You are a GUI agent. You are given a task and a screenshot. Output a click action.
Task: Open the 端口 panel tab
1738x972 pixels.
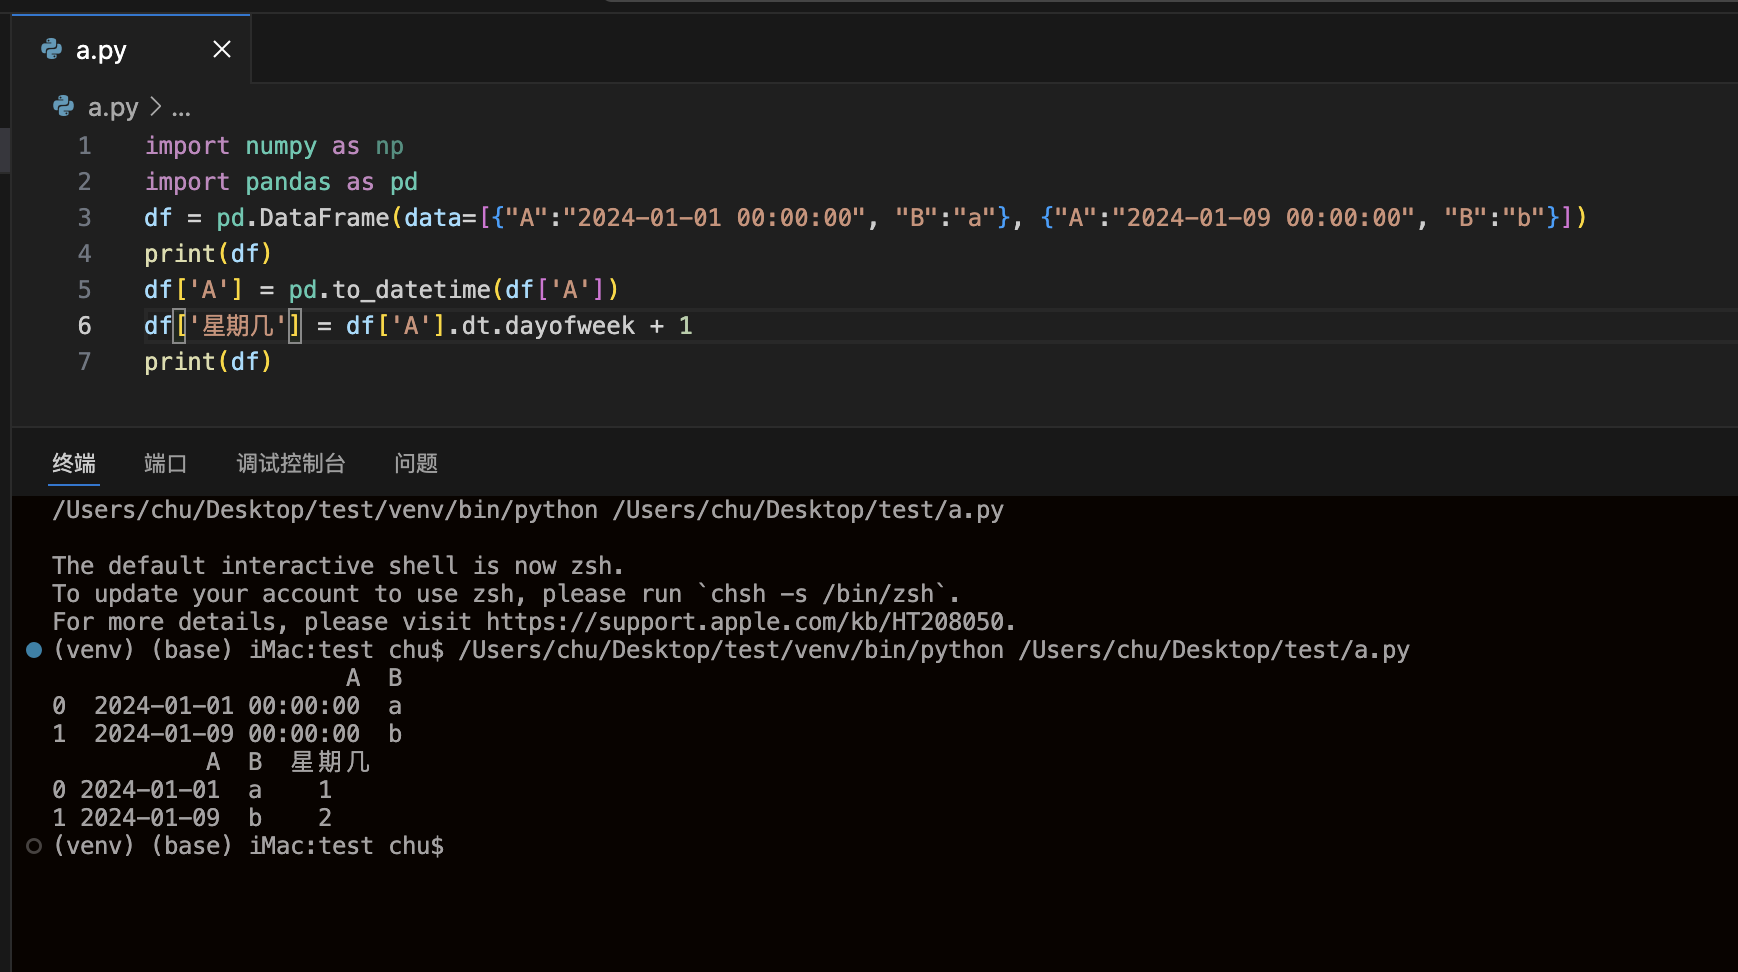click(165, 463)
